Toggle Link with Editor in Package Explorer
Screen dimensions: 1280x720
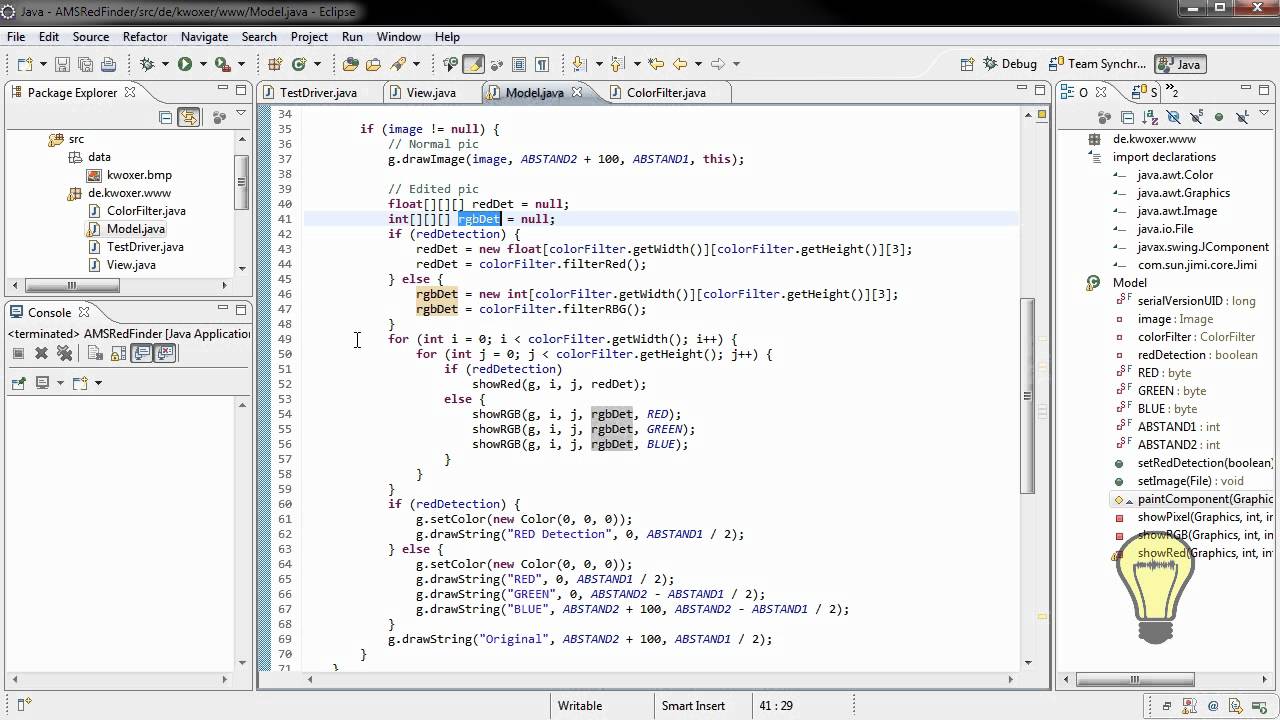pos(189,117)
